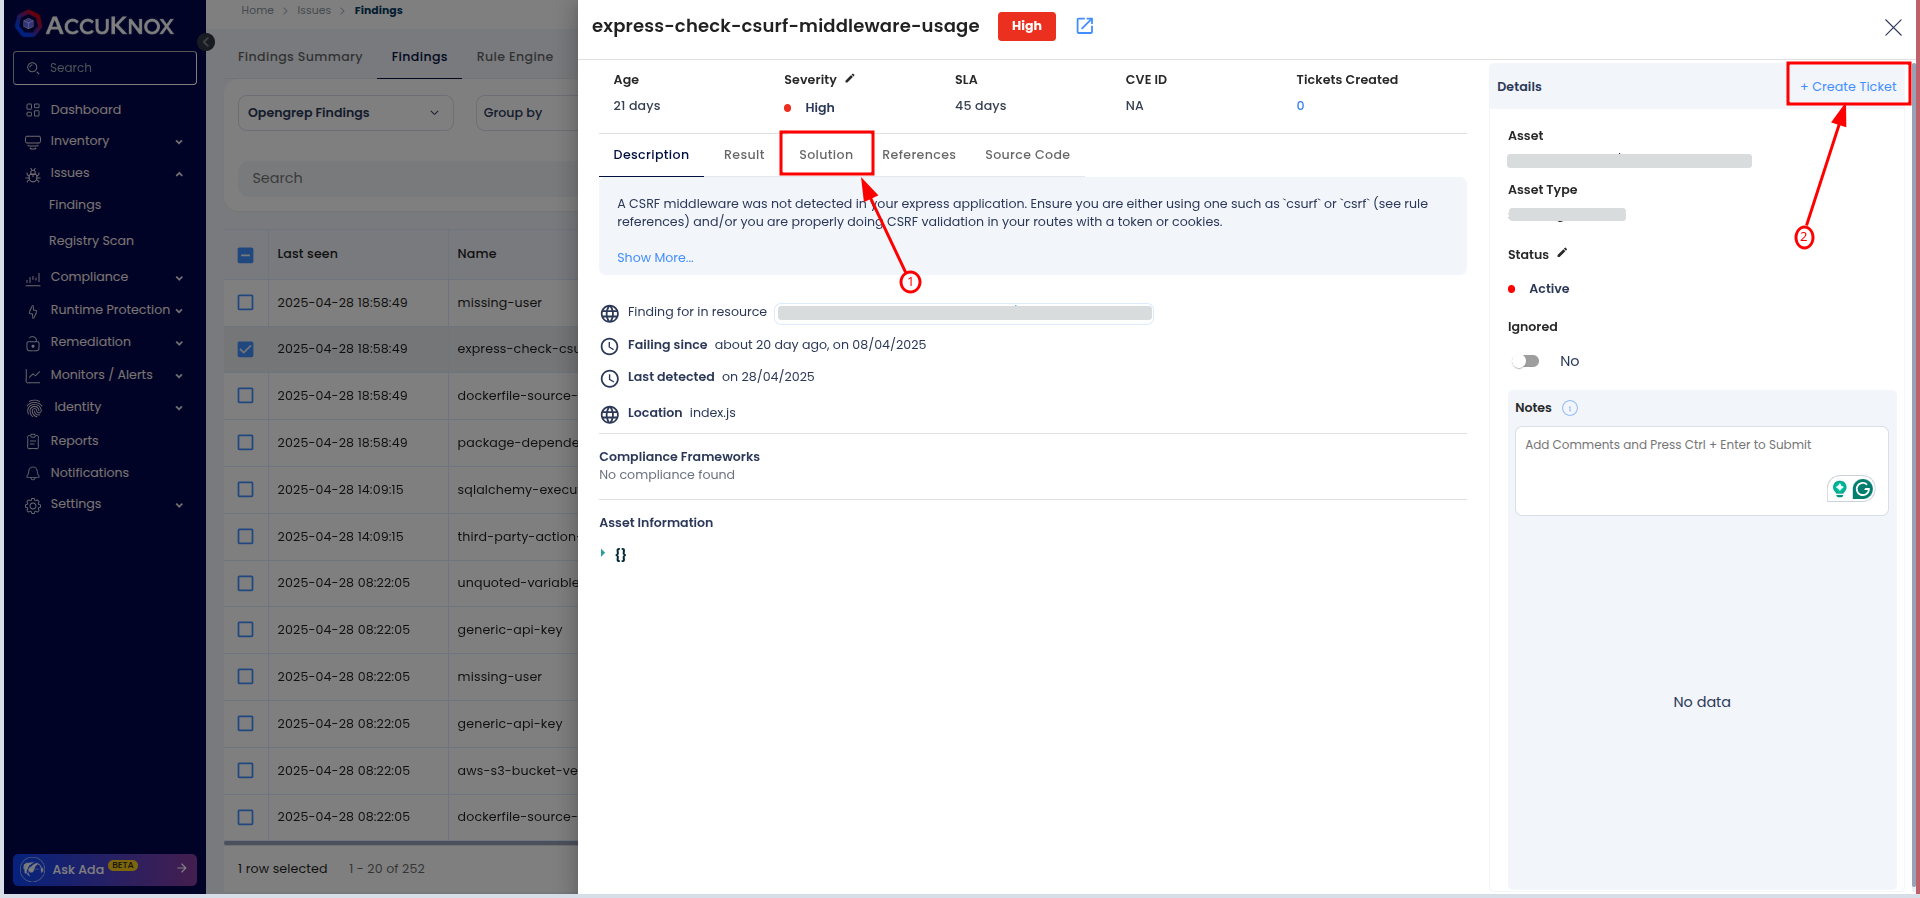Click the Ask Ada button
This screenshot has width=1920, height=898.
point(105,869)
